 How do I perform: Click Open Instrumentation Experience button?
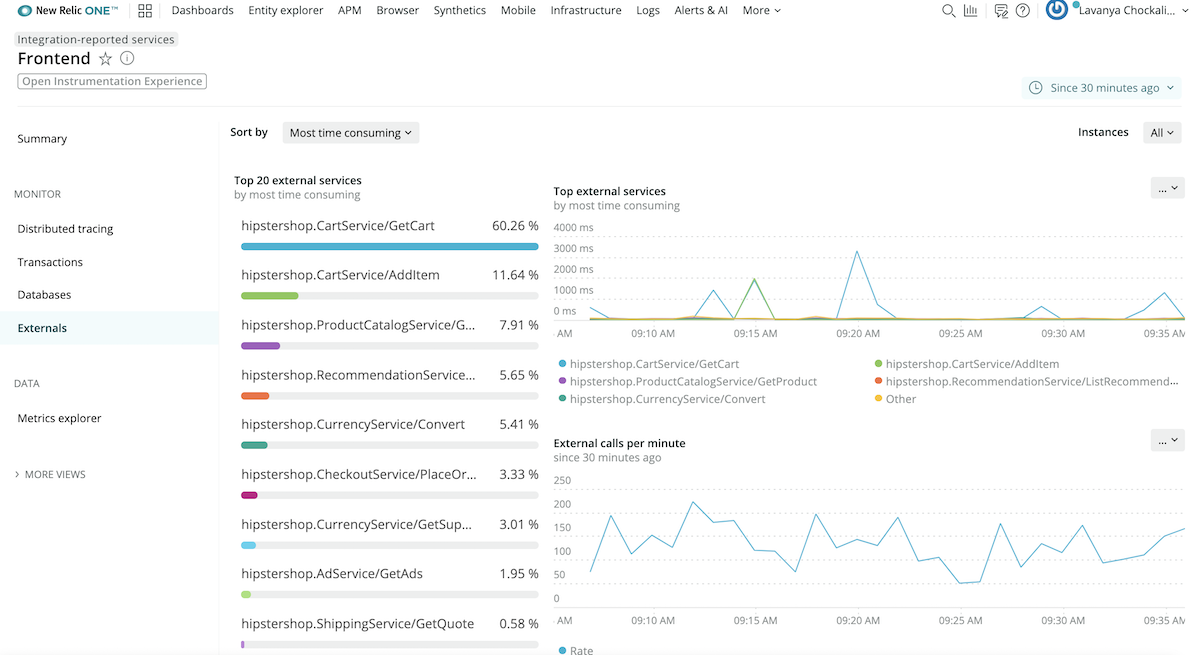pos(112,81)
